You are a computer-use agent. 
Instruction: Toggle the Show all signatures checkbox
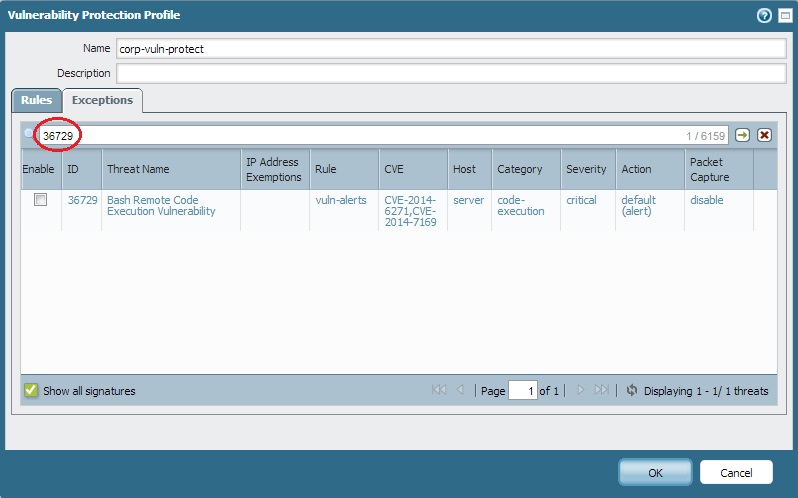(x=31, y=391)
